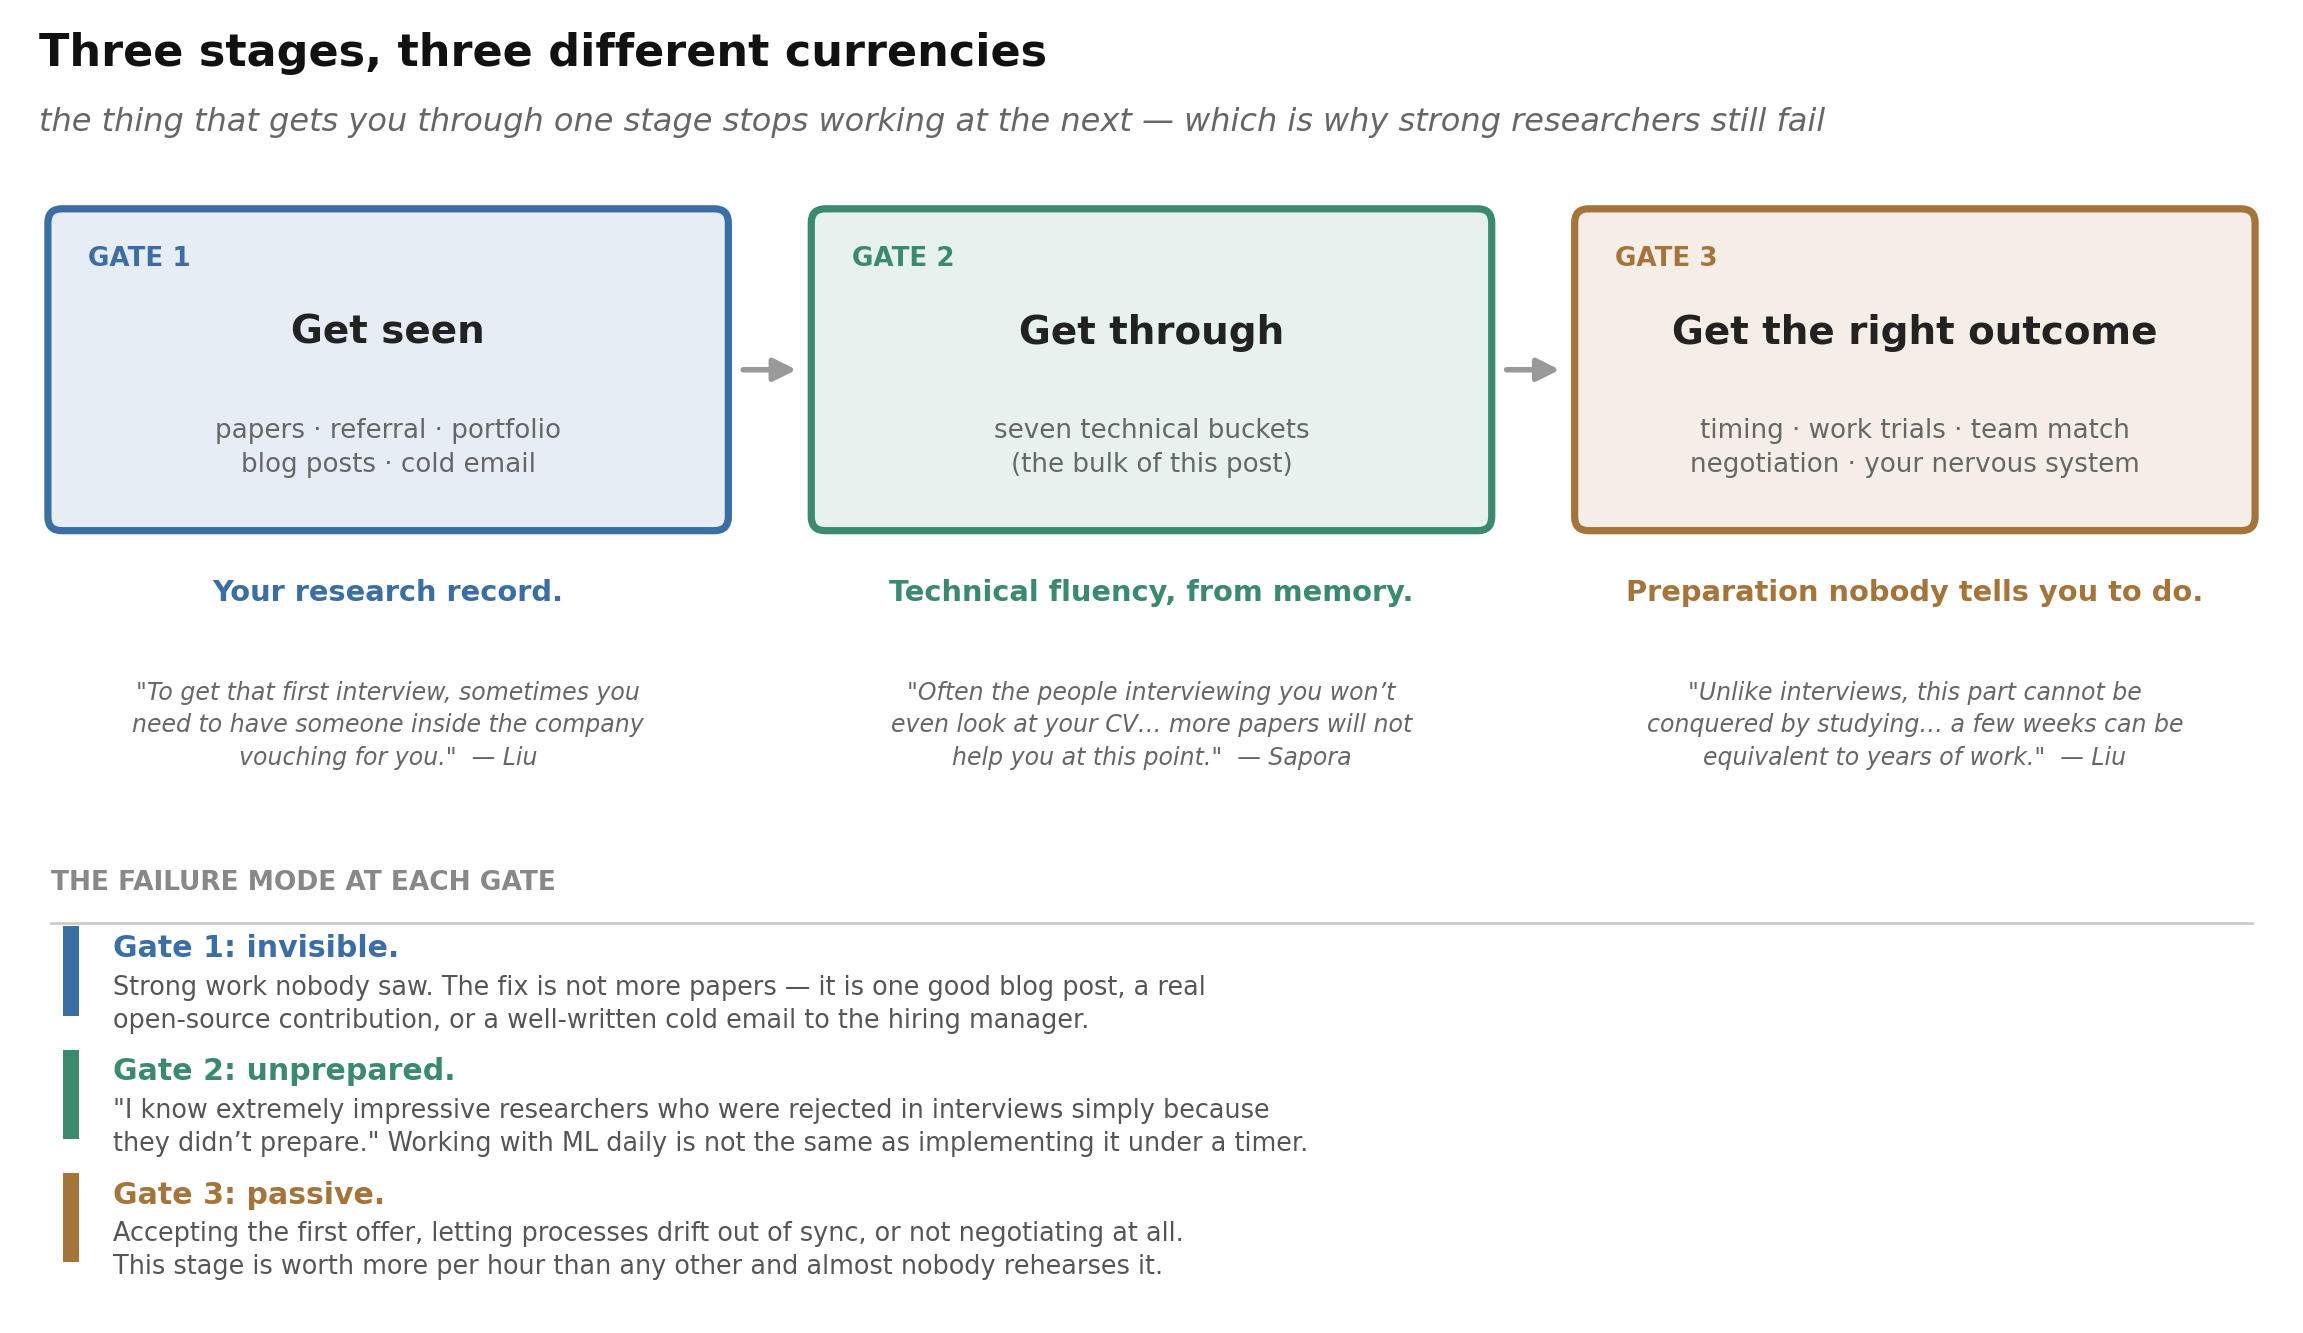
Task: Click 'Technical fluency, from memory.' caption
Action: click(x=1151, y=592)
